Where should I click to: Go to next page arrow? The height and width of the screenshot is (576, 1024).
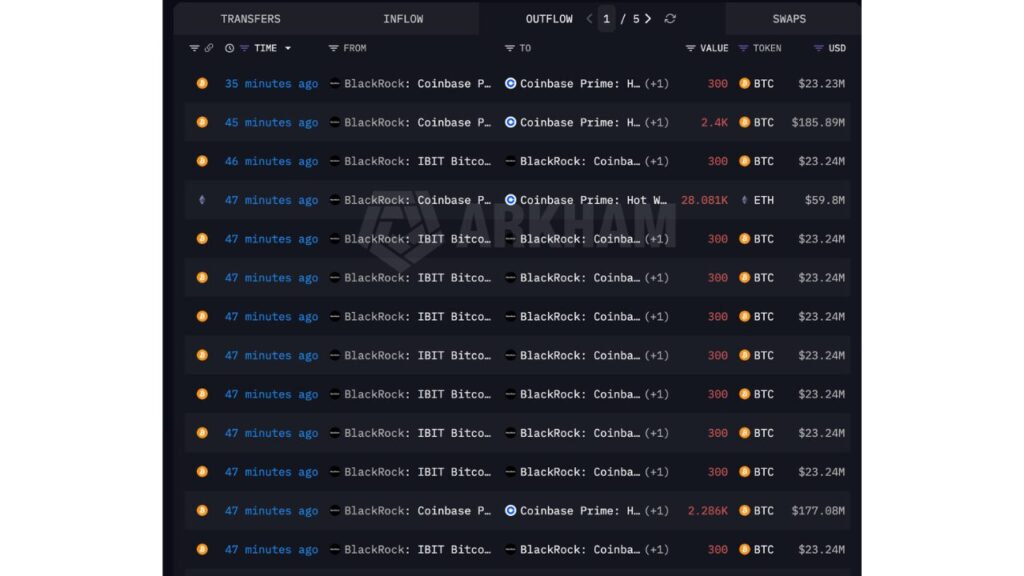pos(648,19)
